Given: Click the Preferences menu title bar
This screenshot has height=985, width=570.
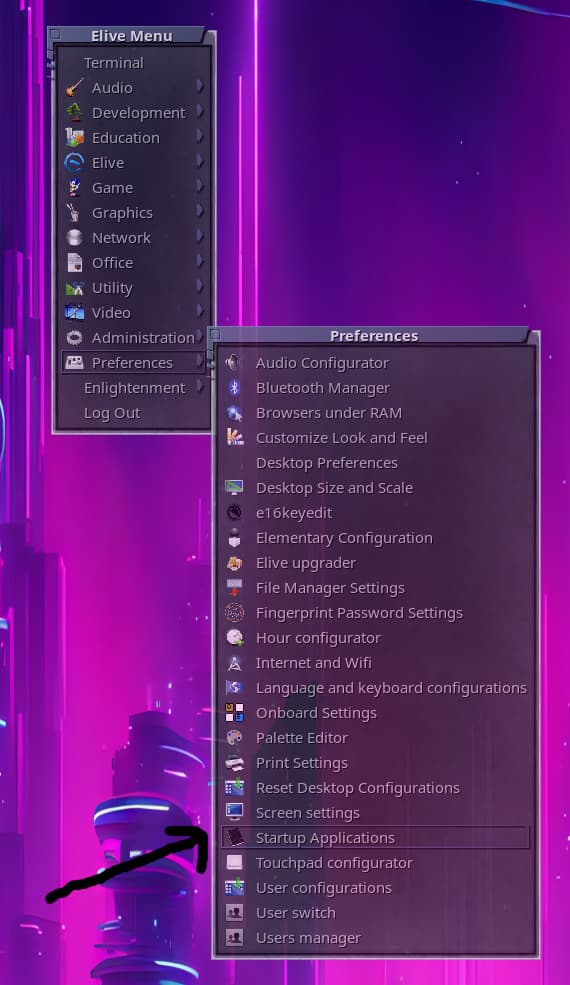Looking at the screenshot, I should [x=374, y=335].
